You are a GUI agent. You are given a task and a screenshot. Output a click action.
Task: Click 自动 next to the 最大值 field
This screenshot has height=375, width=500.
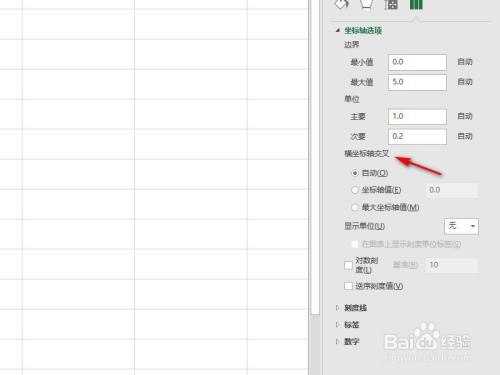pyautogui.click(x=465, y=82)
